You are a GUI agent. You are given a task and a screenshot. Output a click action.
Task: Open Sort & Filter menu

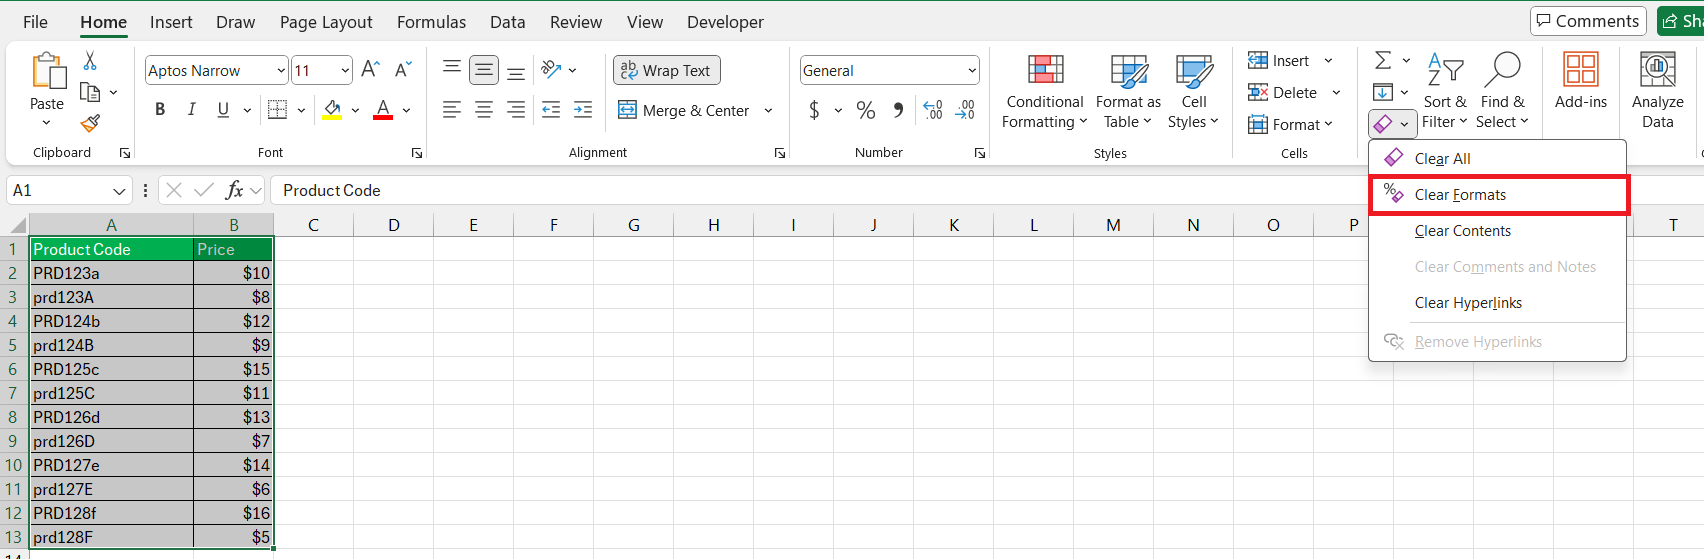[x=1445, y=91]
